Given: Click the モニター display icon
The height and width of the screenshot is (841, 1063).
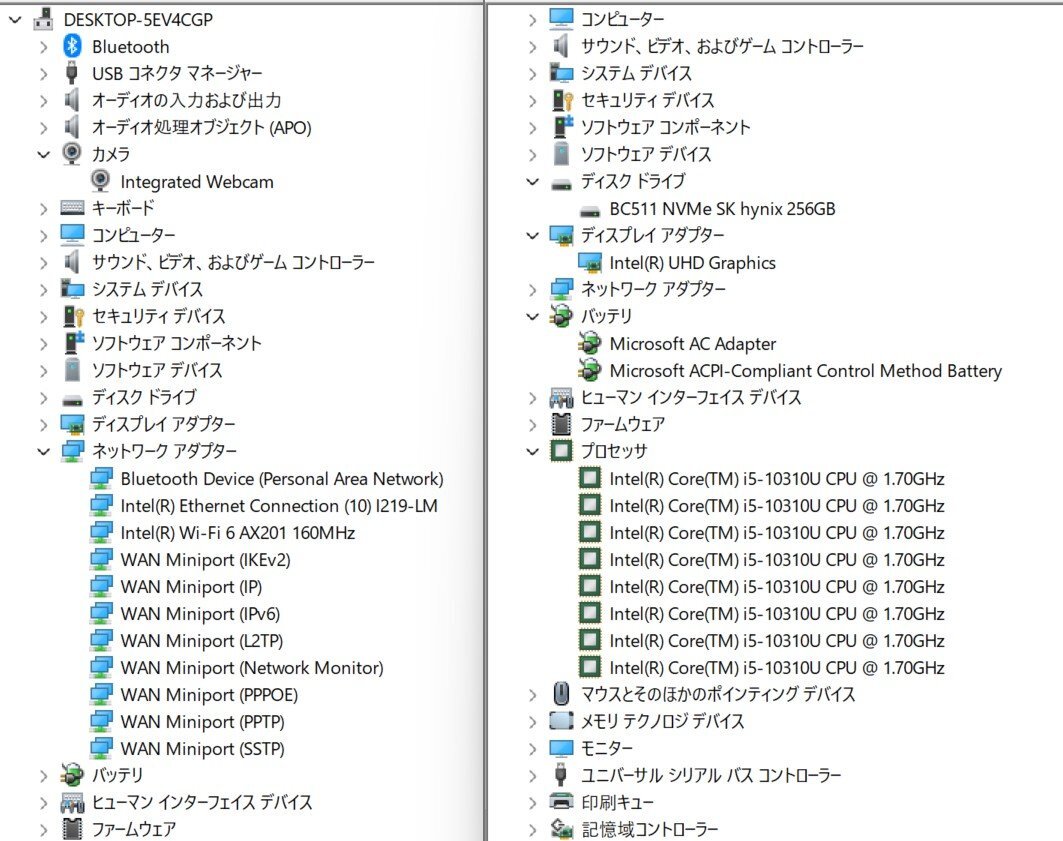Looking at the screenshot, I should pyautogui.click(x=561, y=748).
